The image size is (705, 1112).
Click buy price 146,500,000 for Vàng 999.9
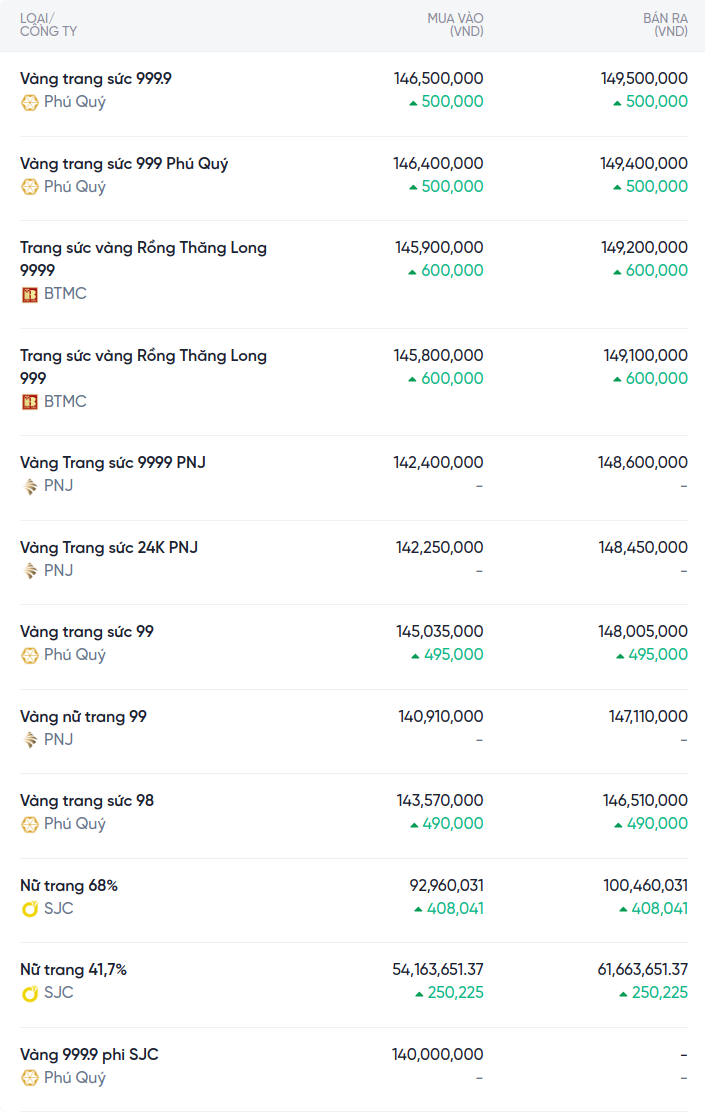pyautogui.click(x=438, y=78)
